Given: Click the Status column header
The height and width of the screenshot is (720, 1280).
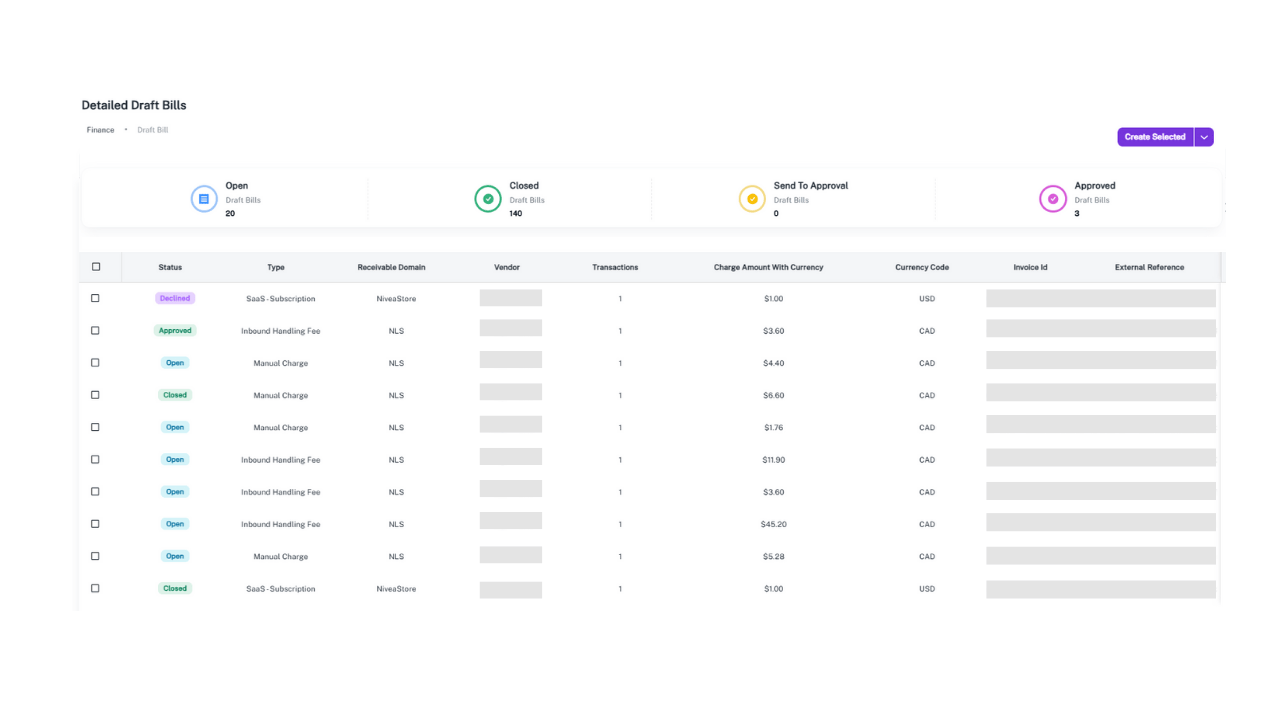Looking at the screenshot, I should point(170,266).
